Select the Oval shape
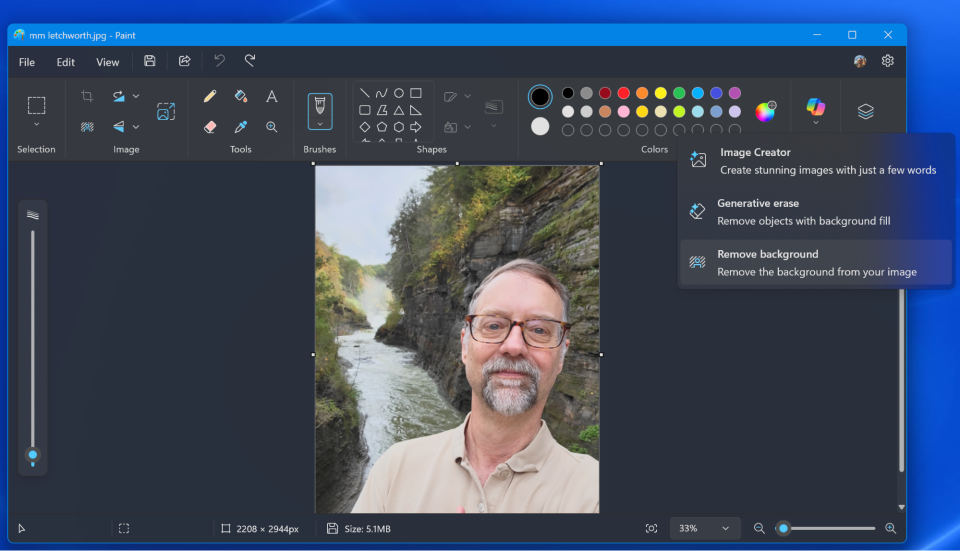Viewport: 960px width, 551px height. point(399,93)
